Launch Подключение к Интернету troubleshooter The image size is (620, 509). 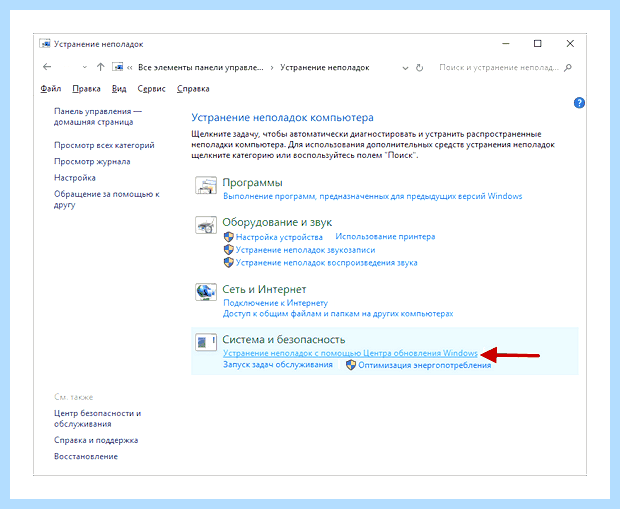276,303
